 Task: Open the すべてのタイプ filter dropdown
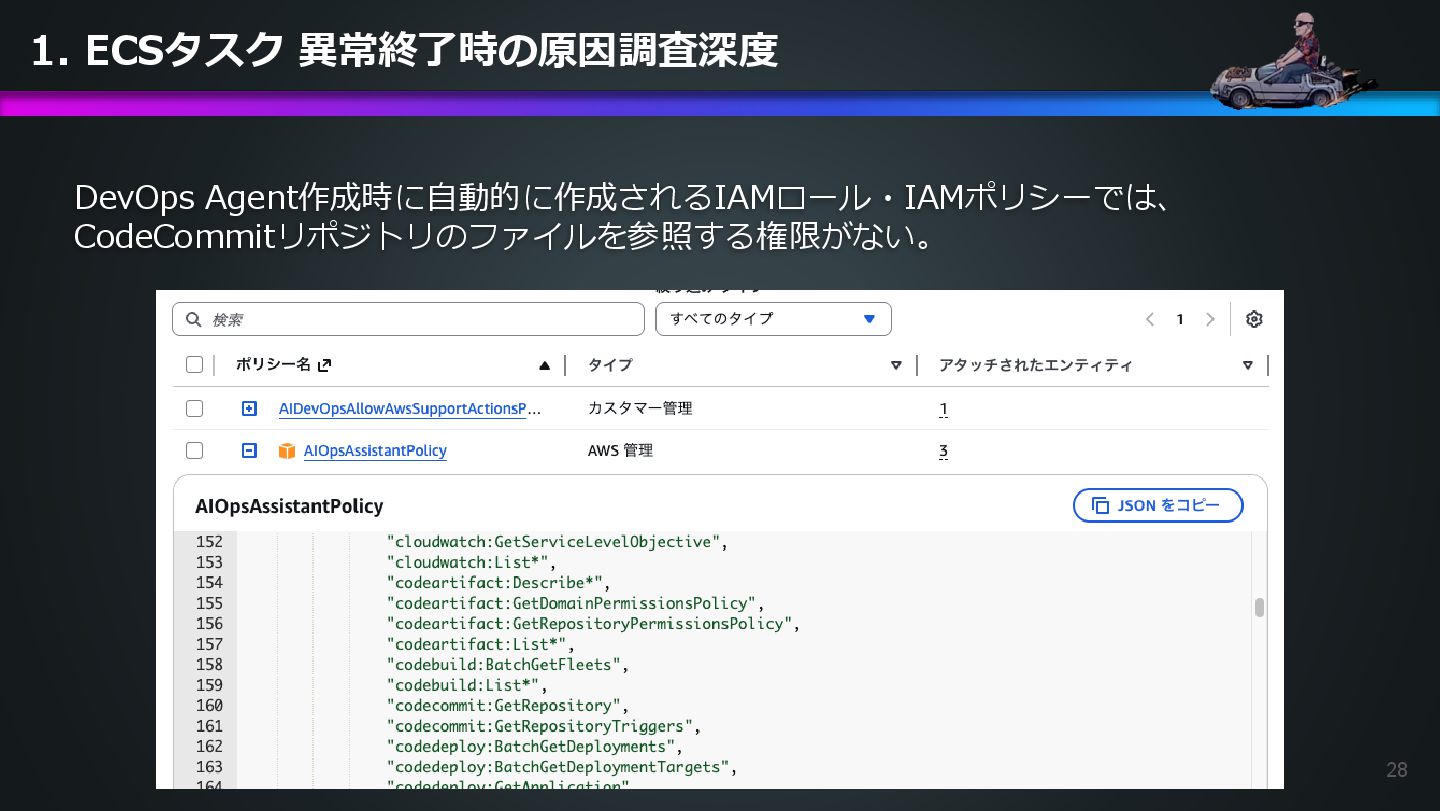773,319
